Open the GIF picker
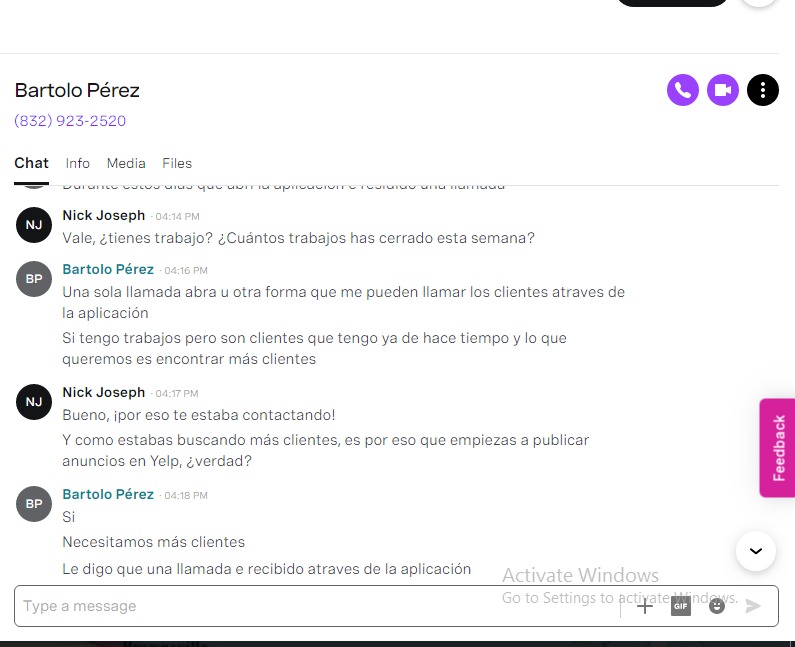The width and height of the screenshot is (795, 647). [680, 606]
